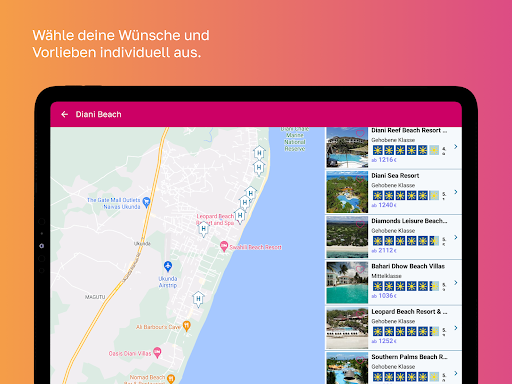Open Diamonds Leisure Beach details chevron

tap(455, 237)
